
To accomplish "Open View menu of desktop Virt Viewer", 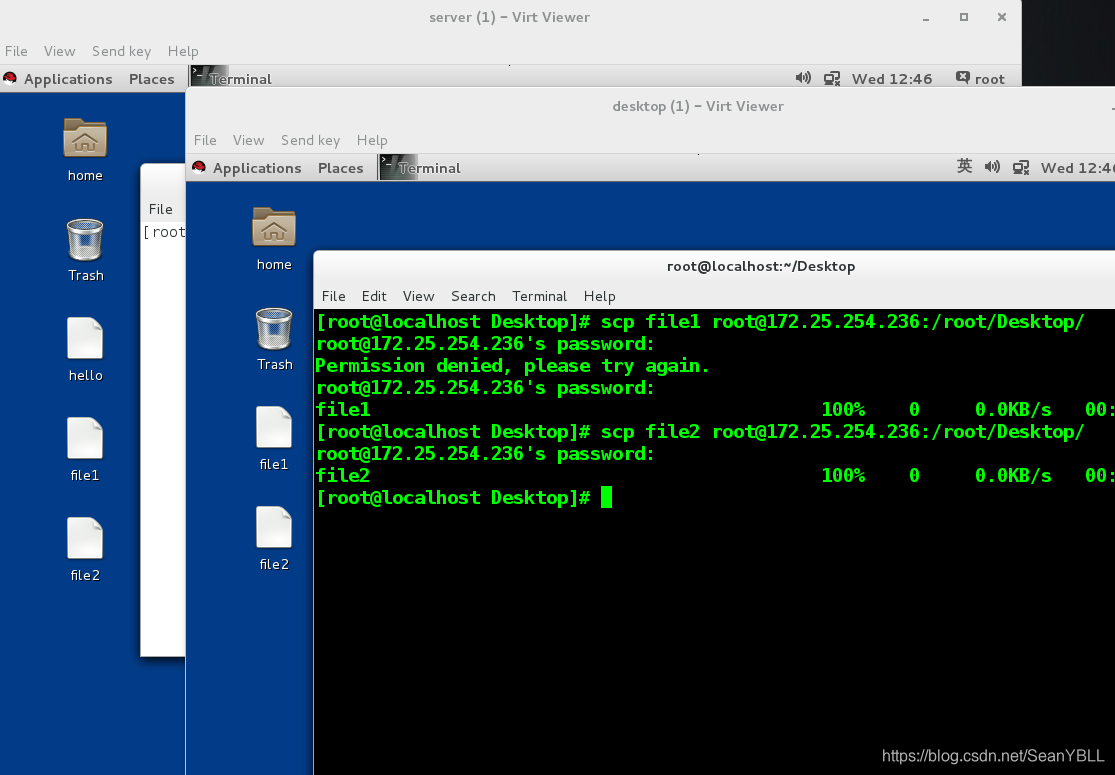I will click(x=248, y=140).
